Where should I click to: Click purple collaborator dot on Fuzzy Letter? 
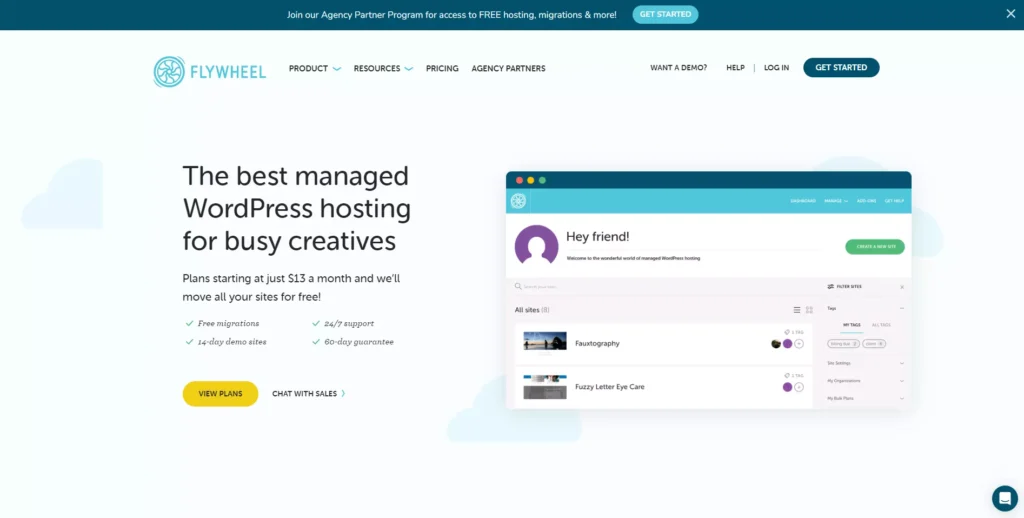788,387
